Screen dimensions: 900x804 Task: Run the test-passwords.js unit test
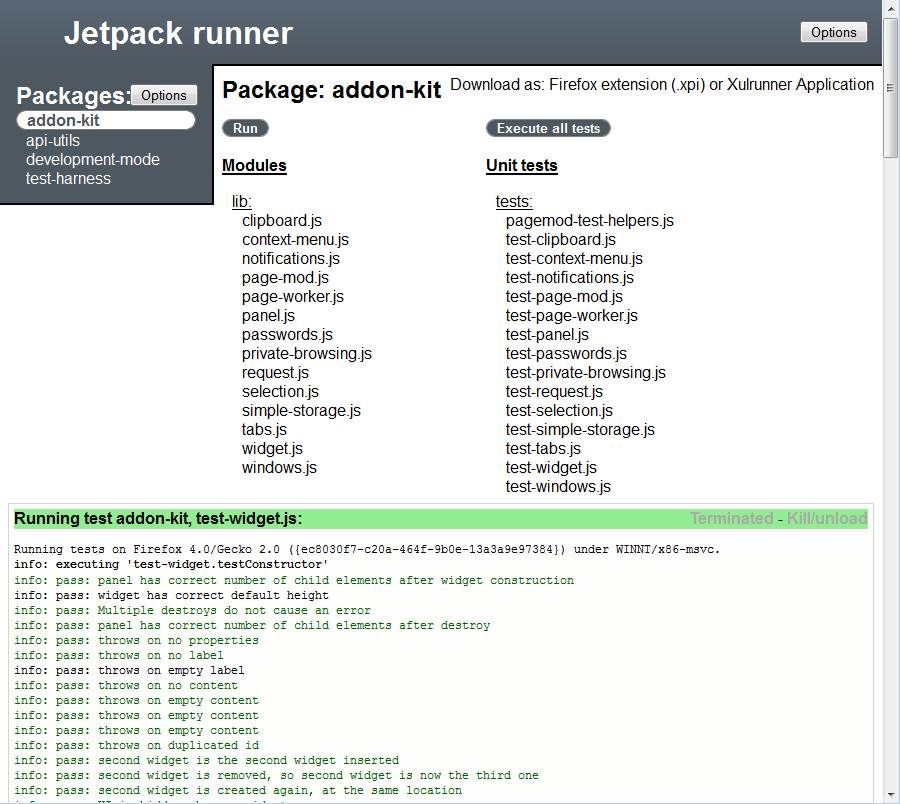tap(566, 353)
